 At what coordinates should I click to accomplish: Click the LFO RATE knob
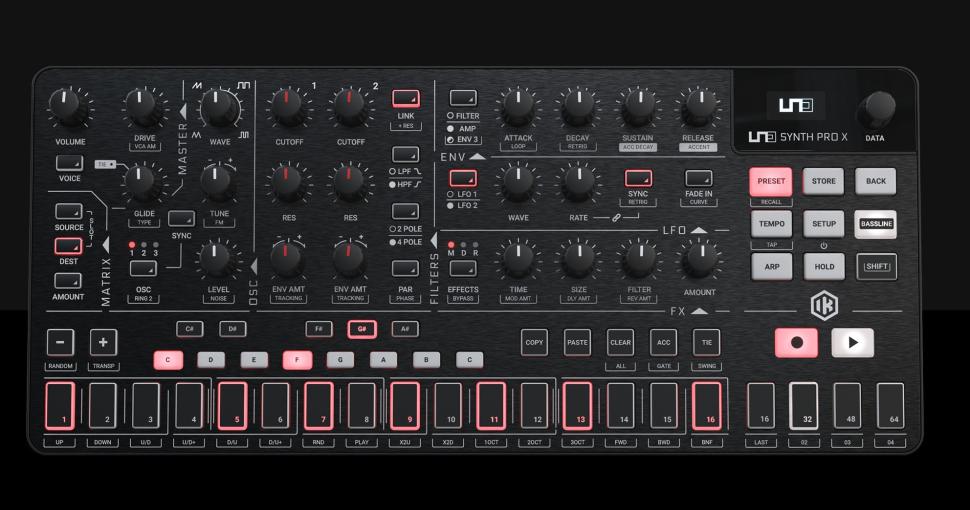click(x=578, y=183)
